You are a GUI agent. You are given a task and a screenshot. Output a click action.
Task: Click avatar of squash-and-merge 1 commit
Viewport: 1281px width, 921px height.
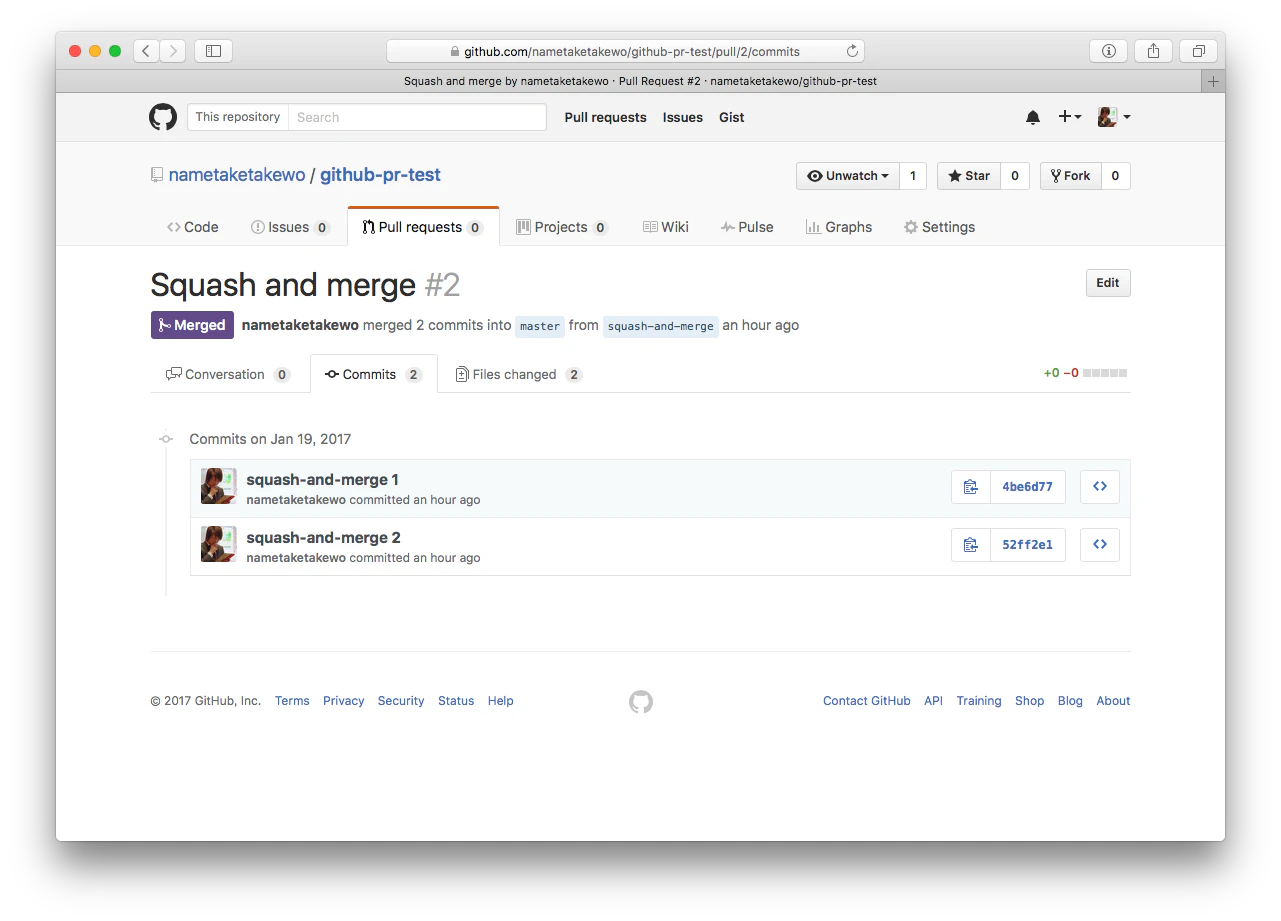[218, 486]
